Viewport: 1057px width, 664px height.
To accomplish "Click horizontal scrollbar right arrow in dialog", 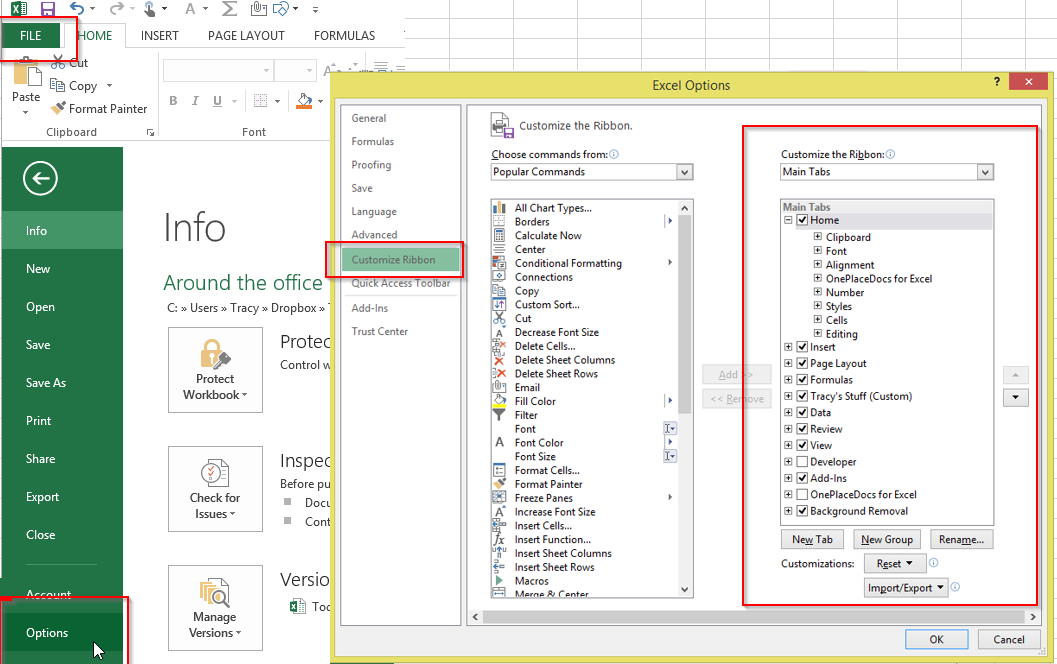I will click(x=1033, y=616).
